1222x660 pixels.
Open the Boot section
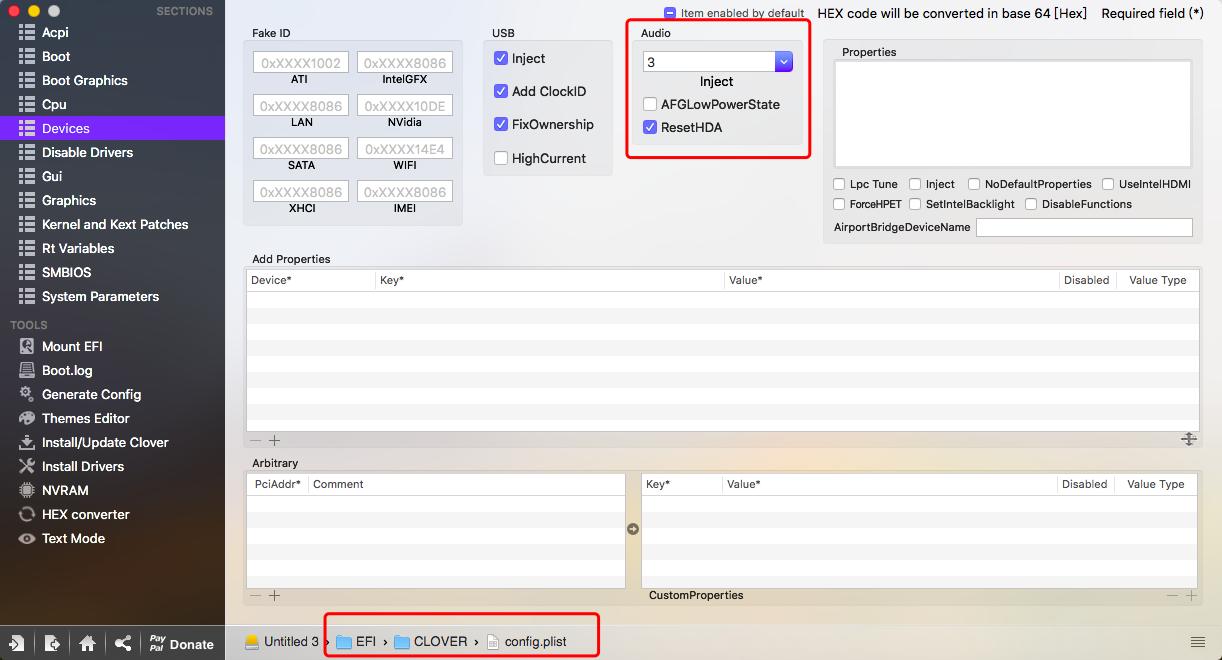[56, 56]
